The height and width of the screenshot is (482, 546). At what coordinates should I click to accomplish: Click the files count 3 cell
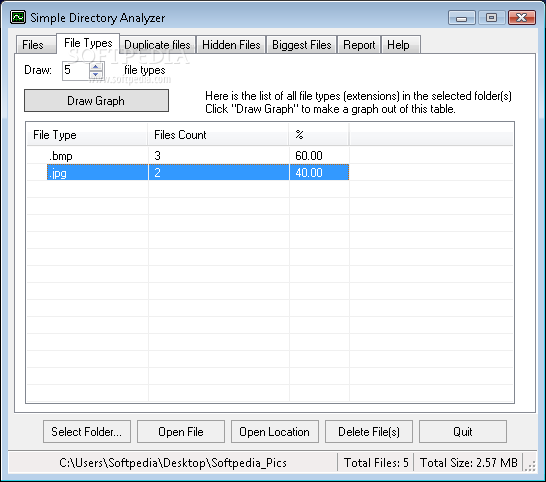(x=219, y=155)
